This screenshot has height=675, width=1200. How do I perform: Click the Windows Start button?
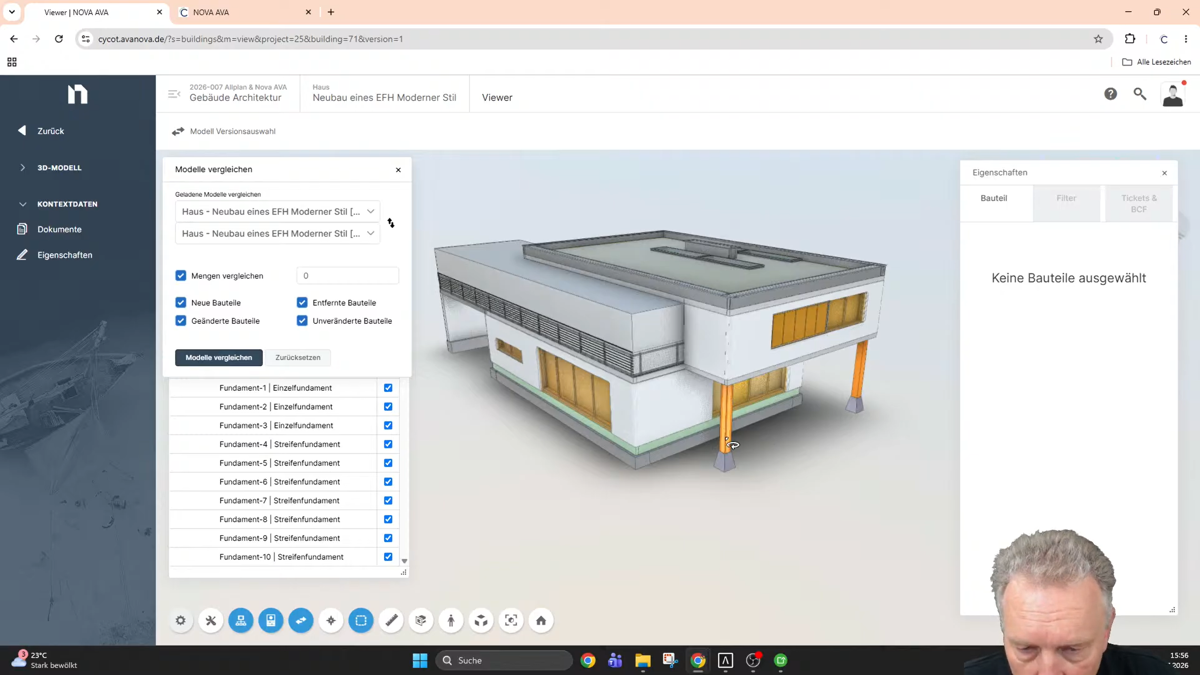pyautogui.click(x=420, y=661)
